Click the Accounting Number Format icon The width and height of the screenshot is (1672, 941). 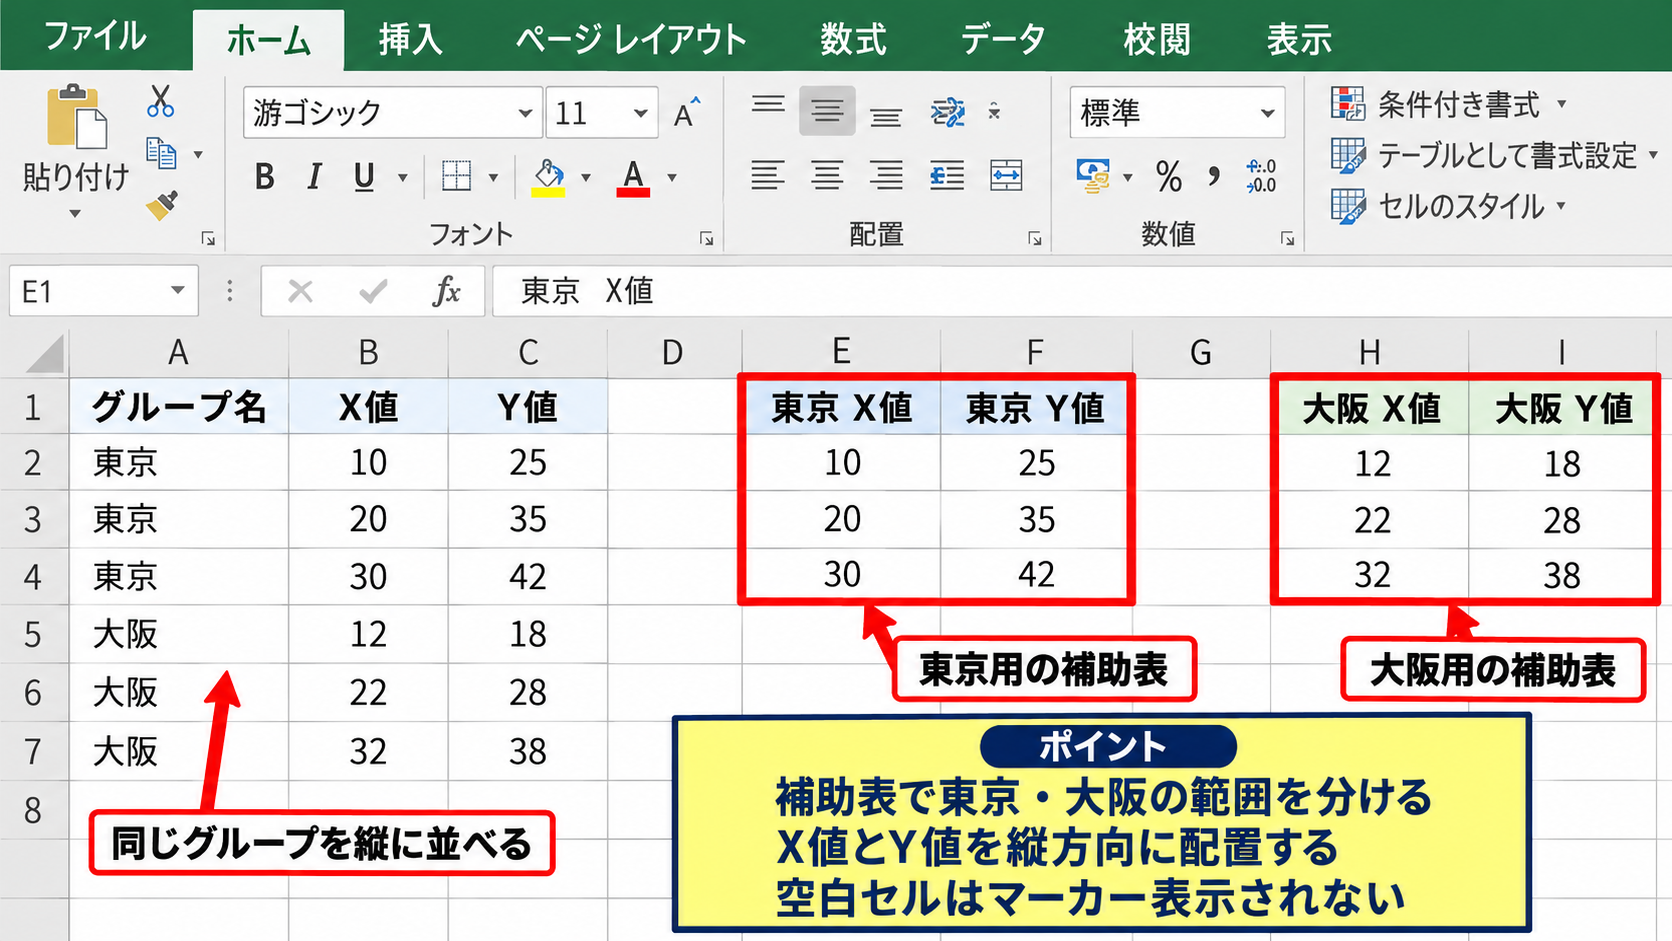click(1093, 176)
